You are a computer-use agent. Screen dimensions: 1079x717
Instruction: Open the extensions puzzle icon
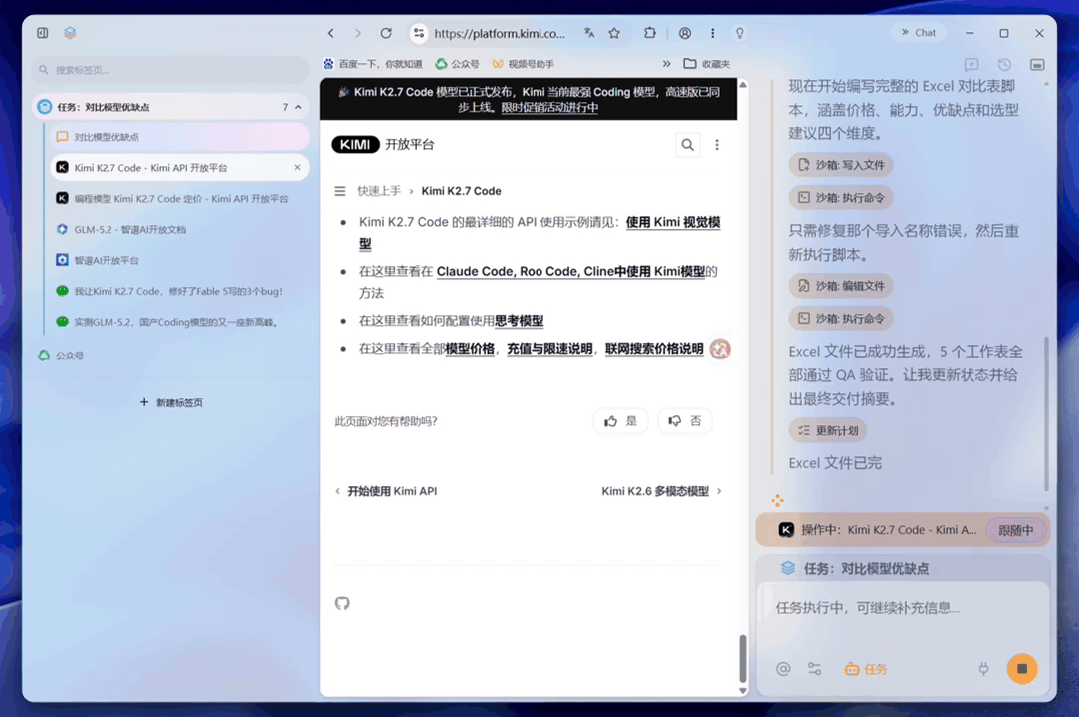coord(650,33)
